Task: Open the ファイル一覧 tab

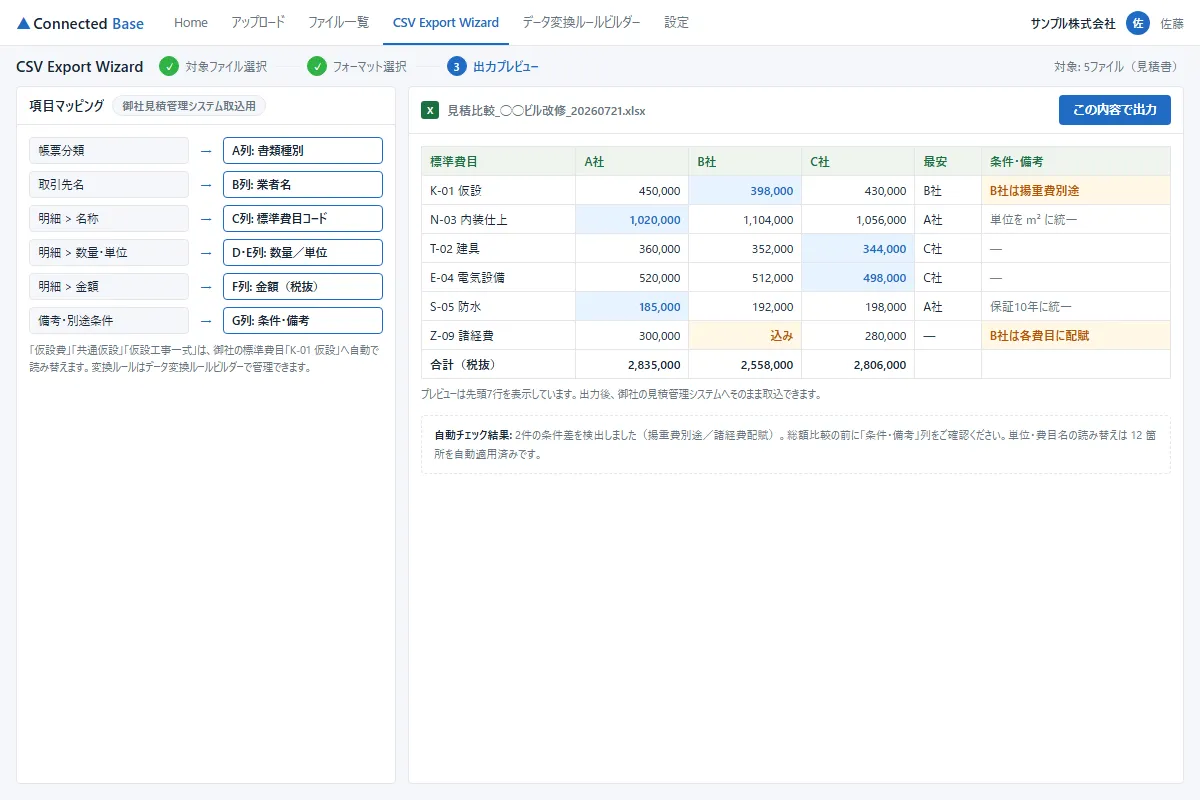Action: click(x=339, y=22)
